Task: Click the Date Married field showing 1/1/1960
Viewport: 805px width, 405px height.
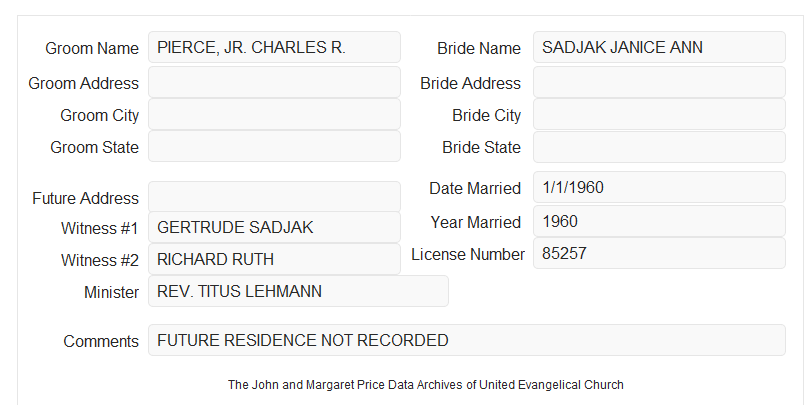Action: 659,187
